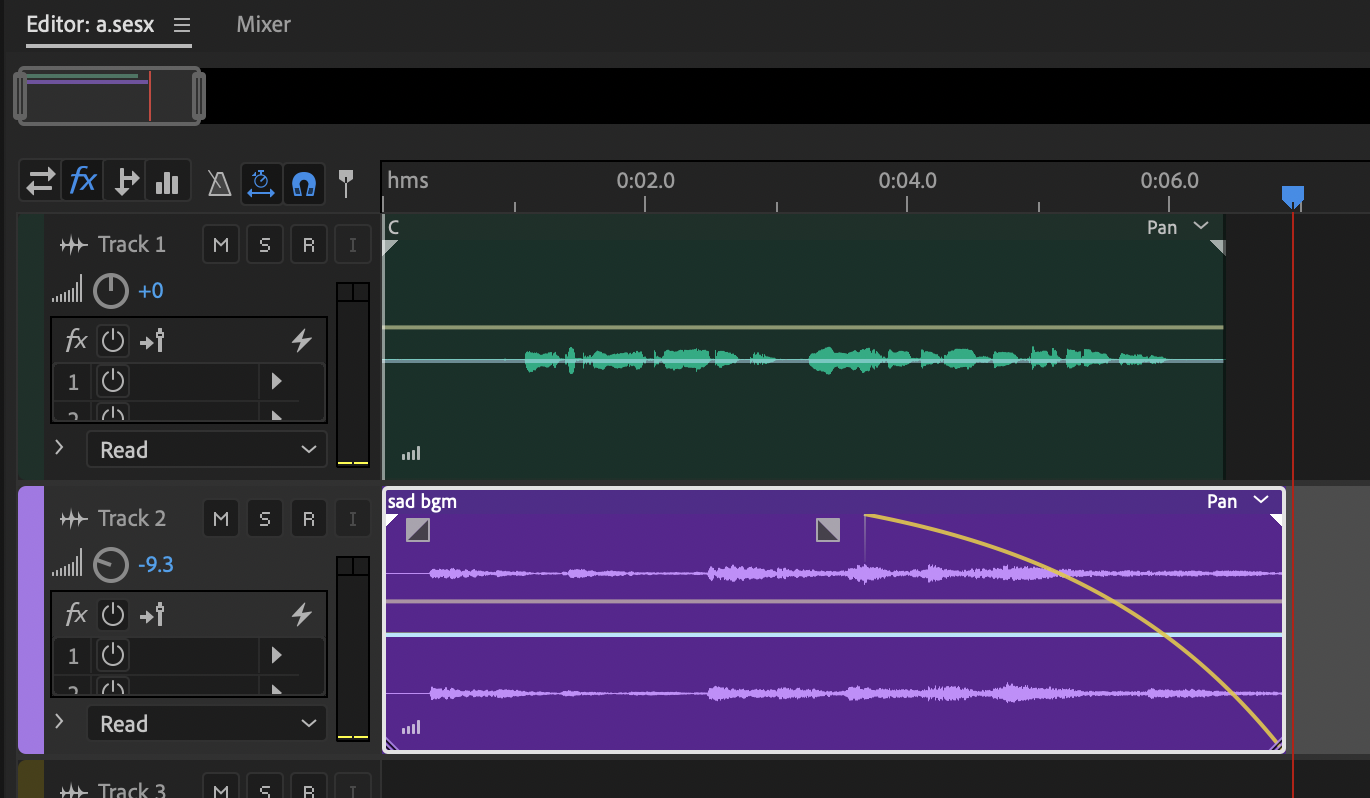The height and width of the screenshot is (798, 1370).
Task: Solo Track 2
Action: coord(265,519)
